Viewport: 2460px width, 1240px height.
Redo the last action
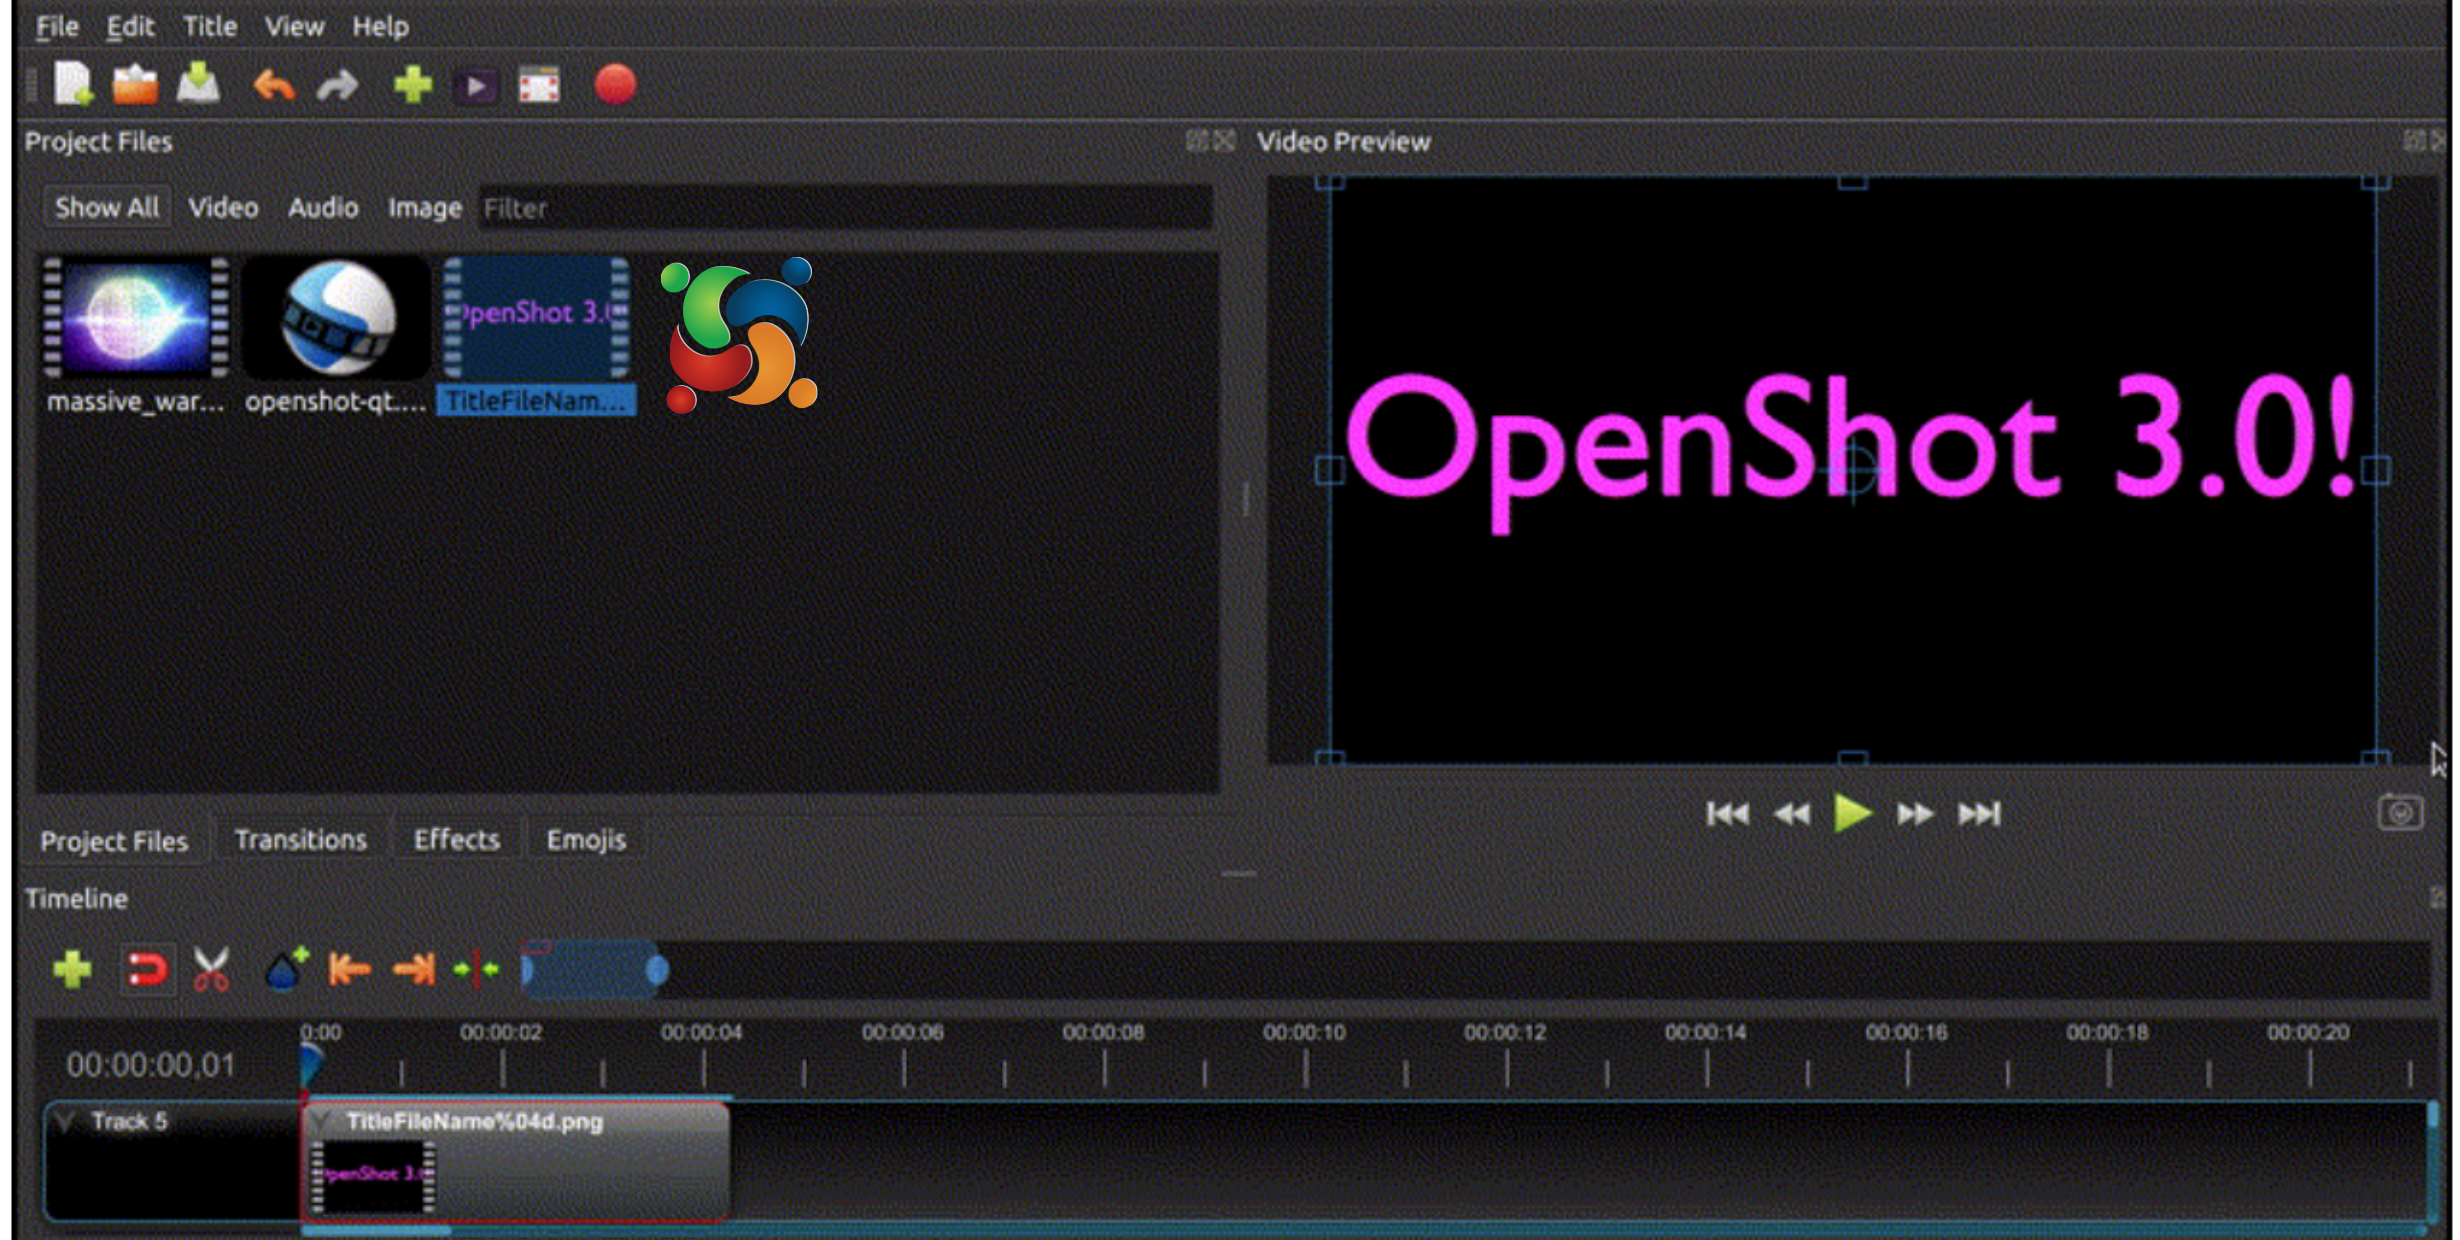pos(337,86)
